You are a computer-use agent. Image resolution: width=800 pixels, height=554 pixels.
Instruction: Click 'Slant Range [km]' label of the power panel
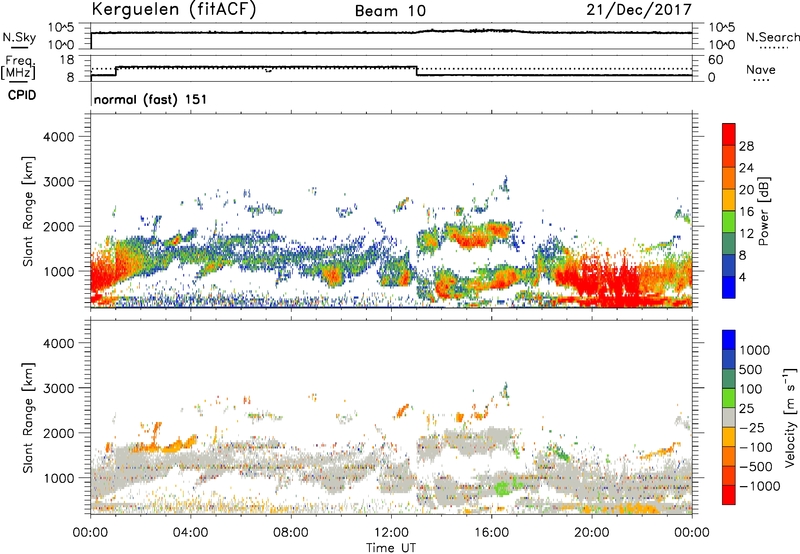coord(28,211)
